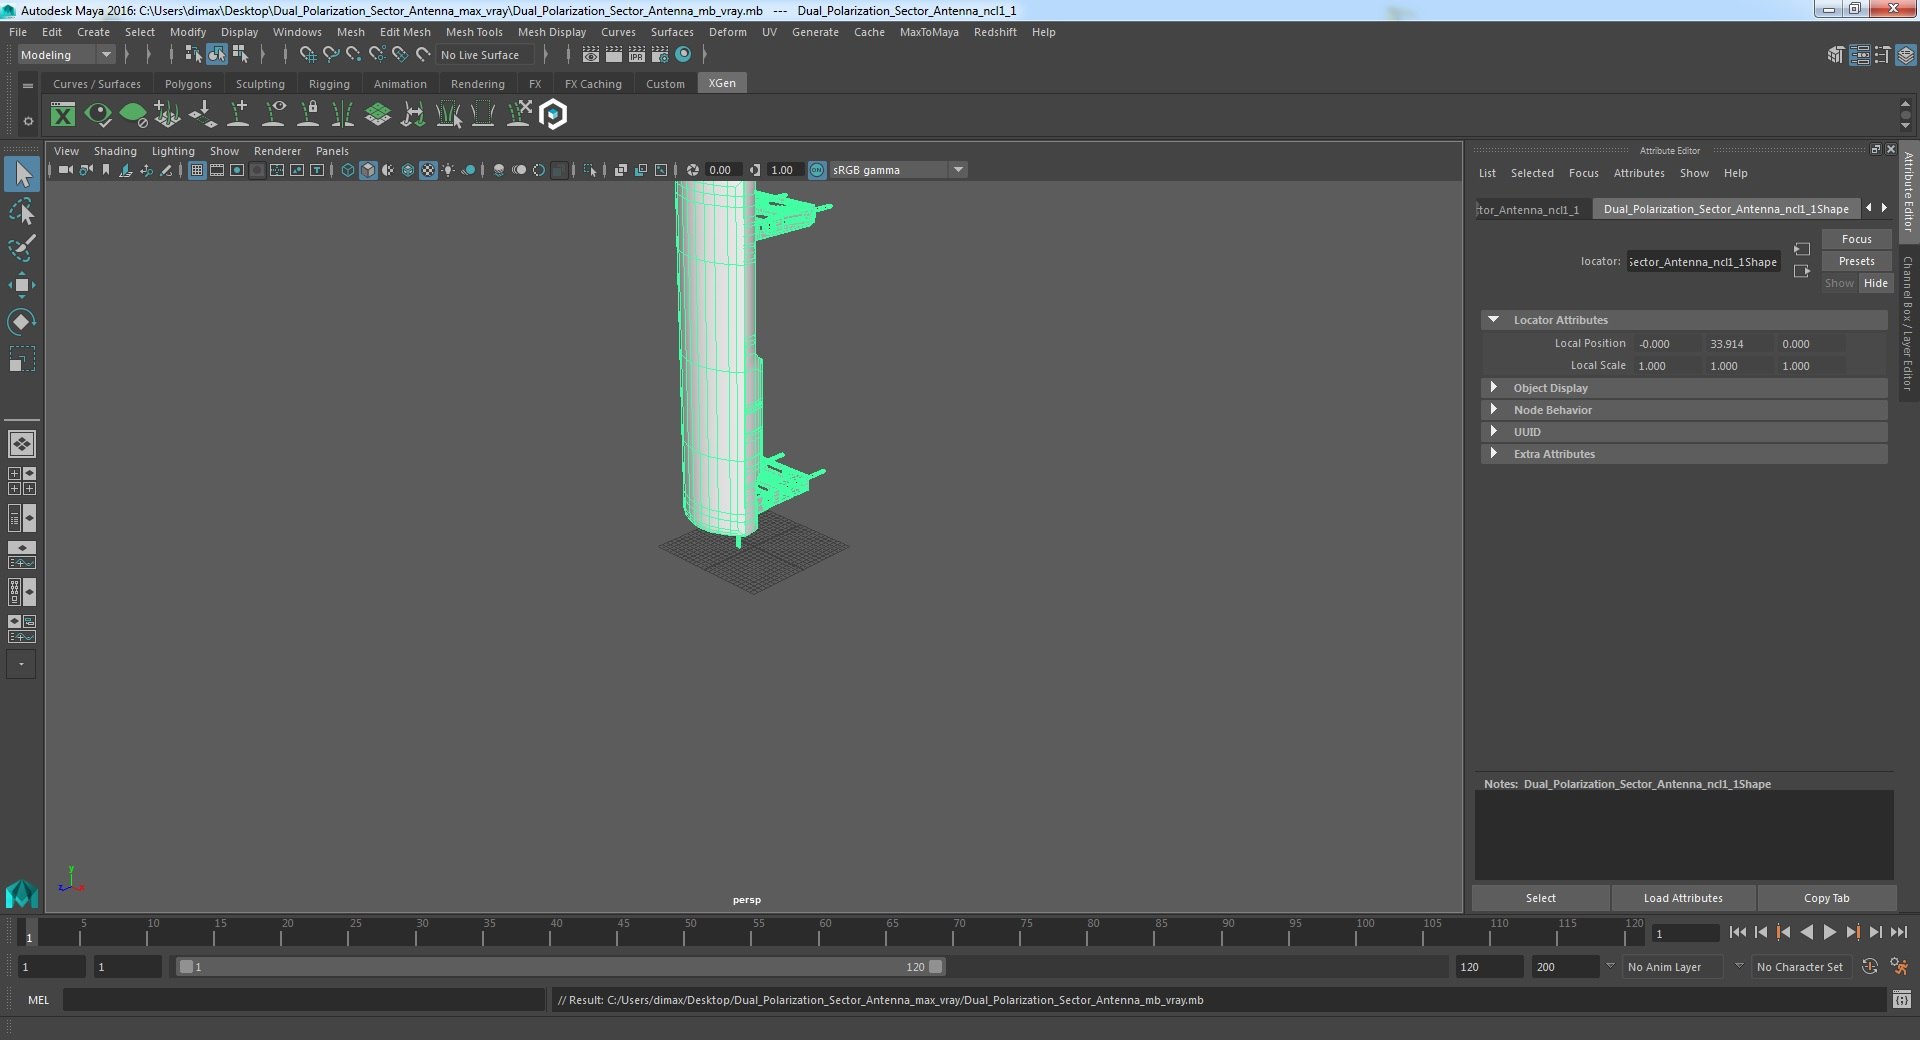Click the MEL command line input
The width and height of the screenshot is (1920, 1040).
coord(303,999)
